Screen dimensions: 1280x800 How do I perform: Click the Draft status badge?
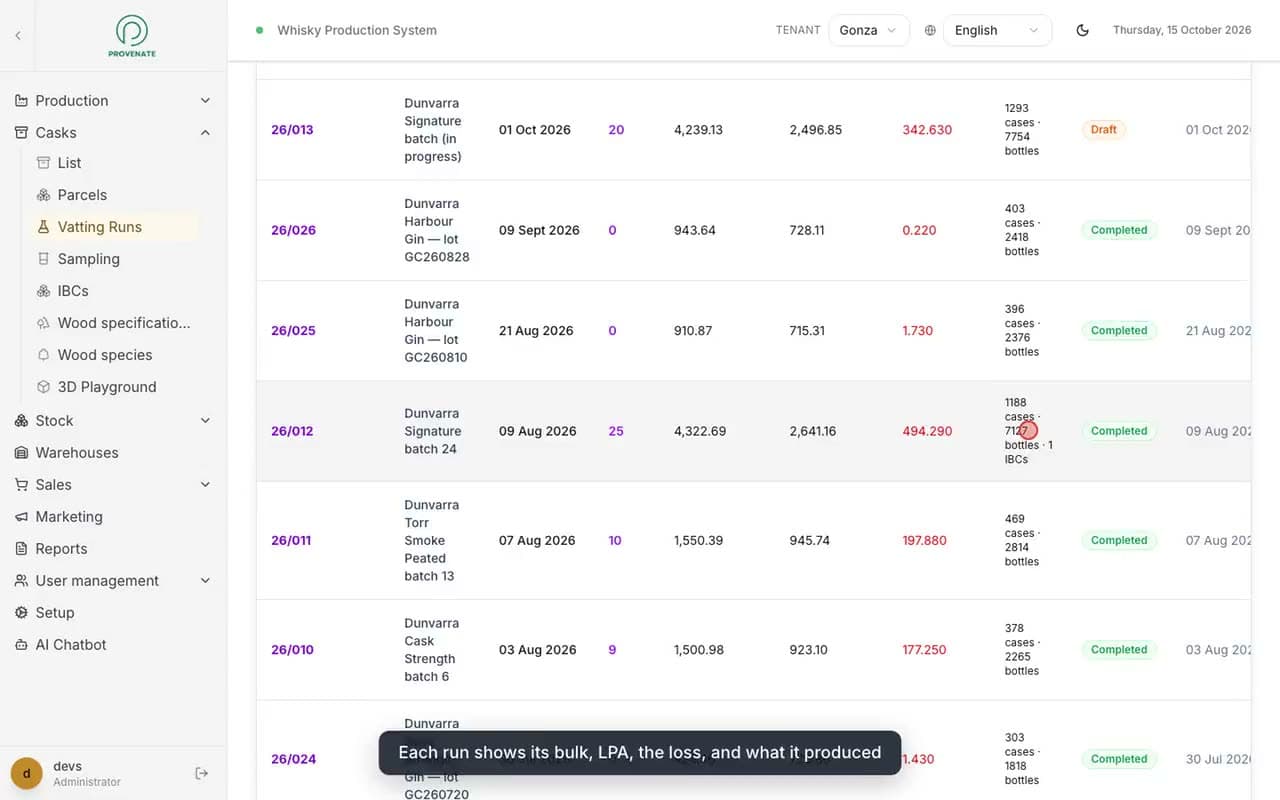coord(1104,130)
